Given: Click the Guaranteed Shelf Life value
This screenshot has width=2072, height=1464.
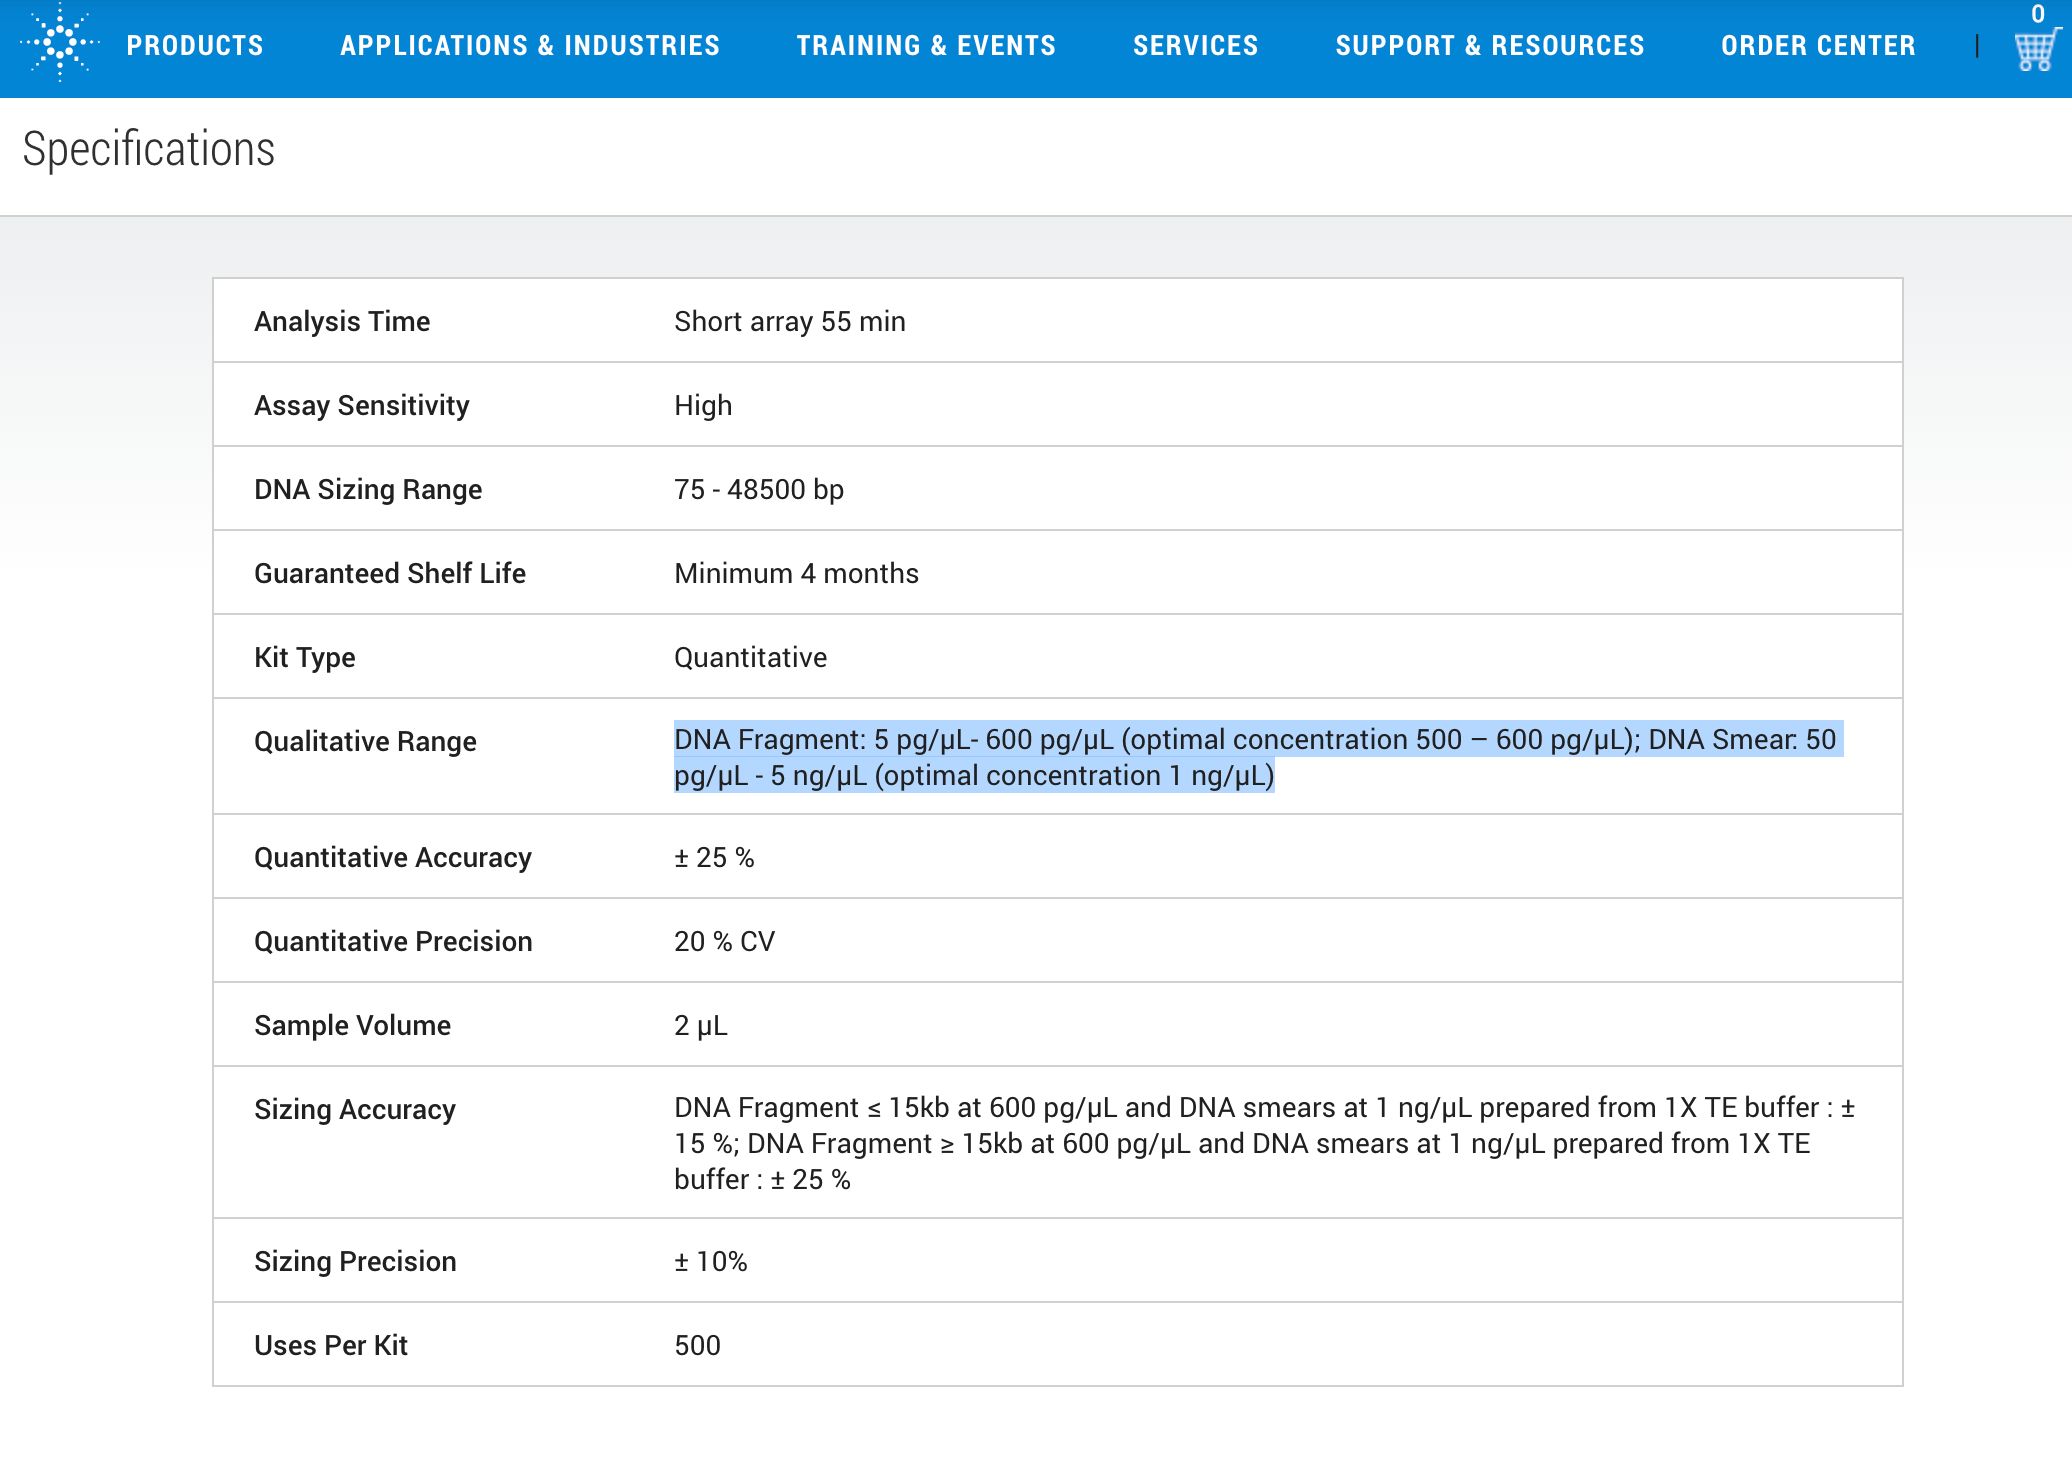Looking at the screenshot, I should click(796, 574).
